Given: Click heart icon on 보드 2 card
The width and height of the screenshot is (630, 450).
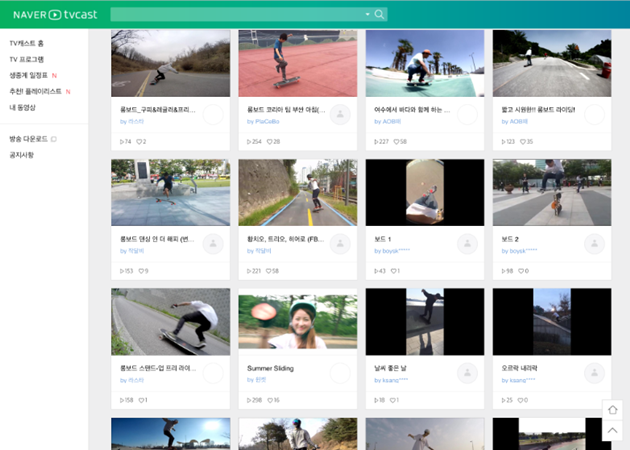Looking at the screenshot, I should [521, 271].
